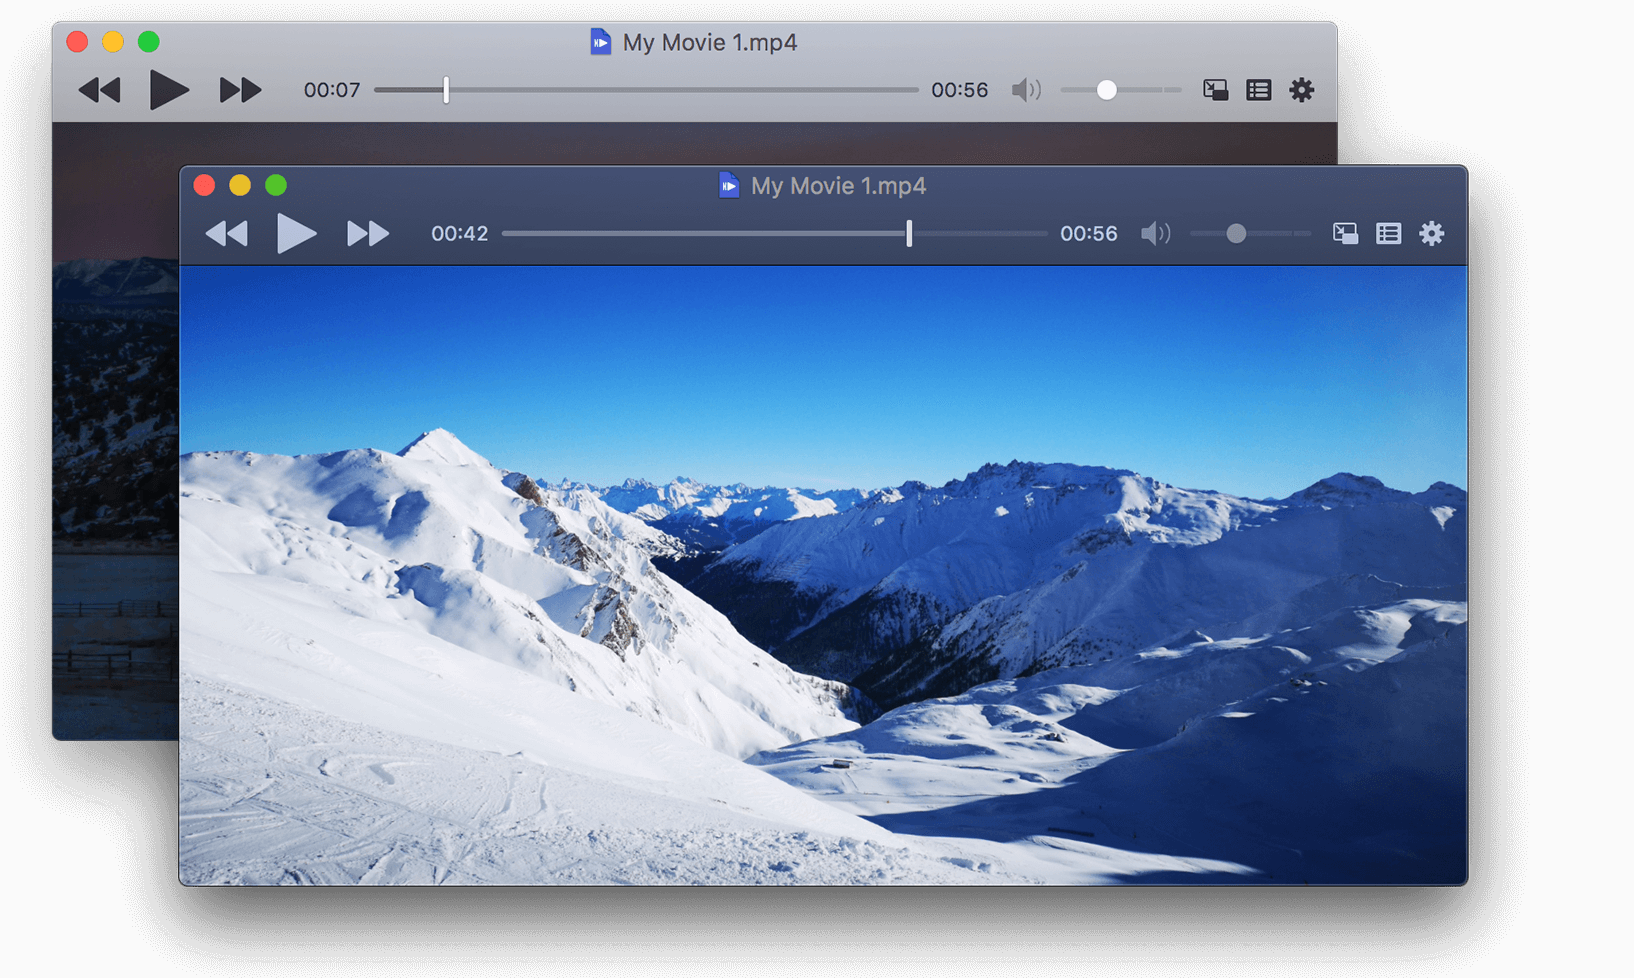The width and height of the screenshot is (1634, 978).
Task: Click the mp4 document icon in the background title bar
Action: 600,42
